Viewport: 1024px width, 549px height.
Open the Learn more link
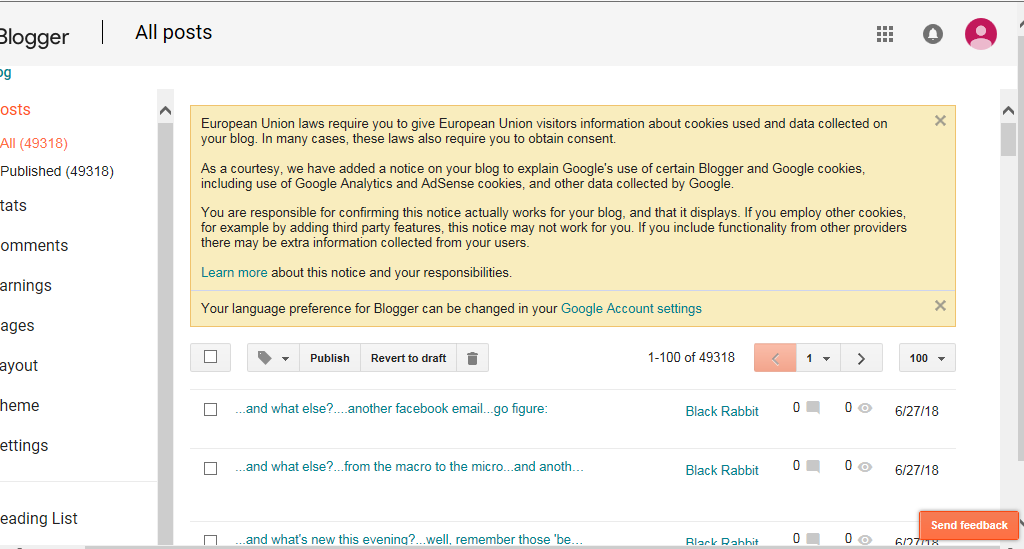234,273
